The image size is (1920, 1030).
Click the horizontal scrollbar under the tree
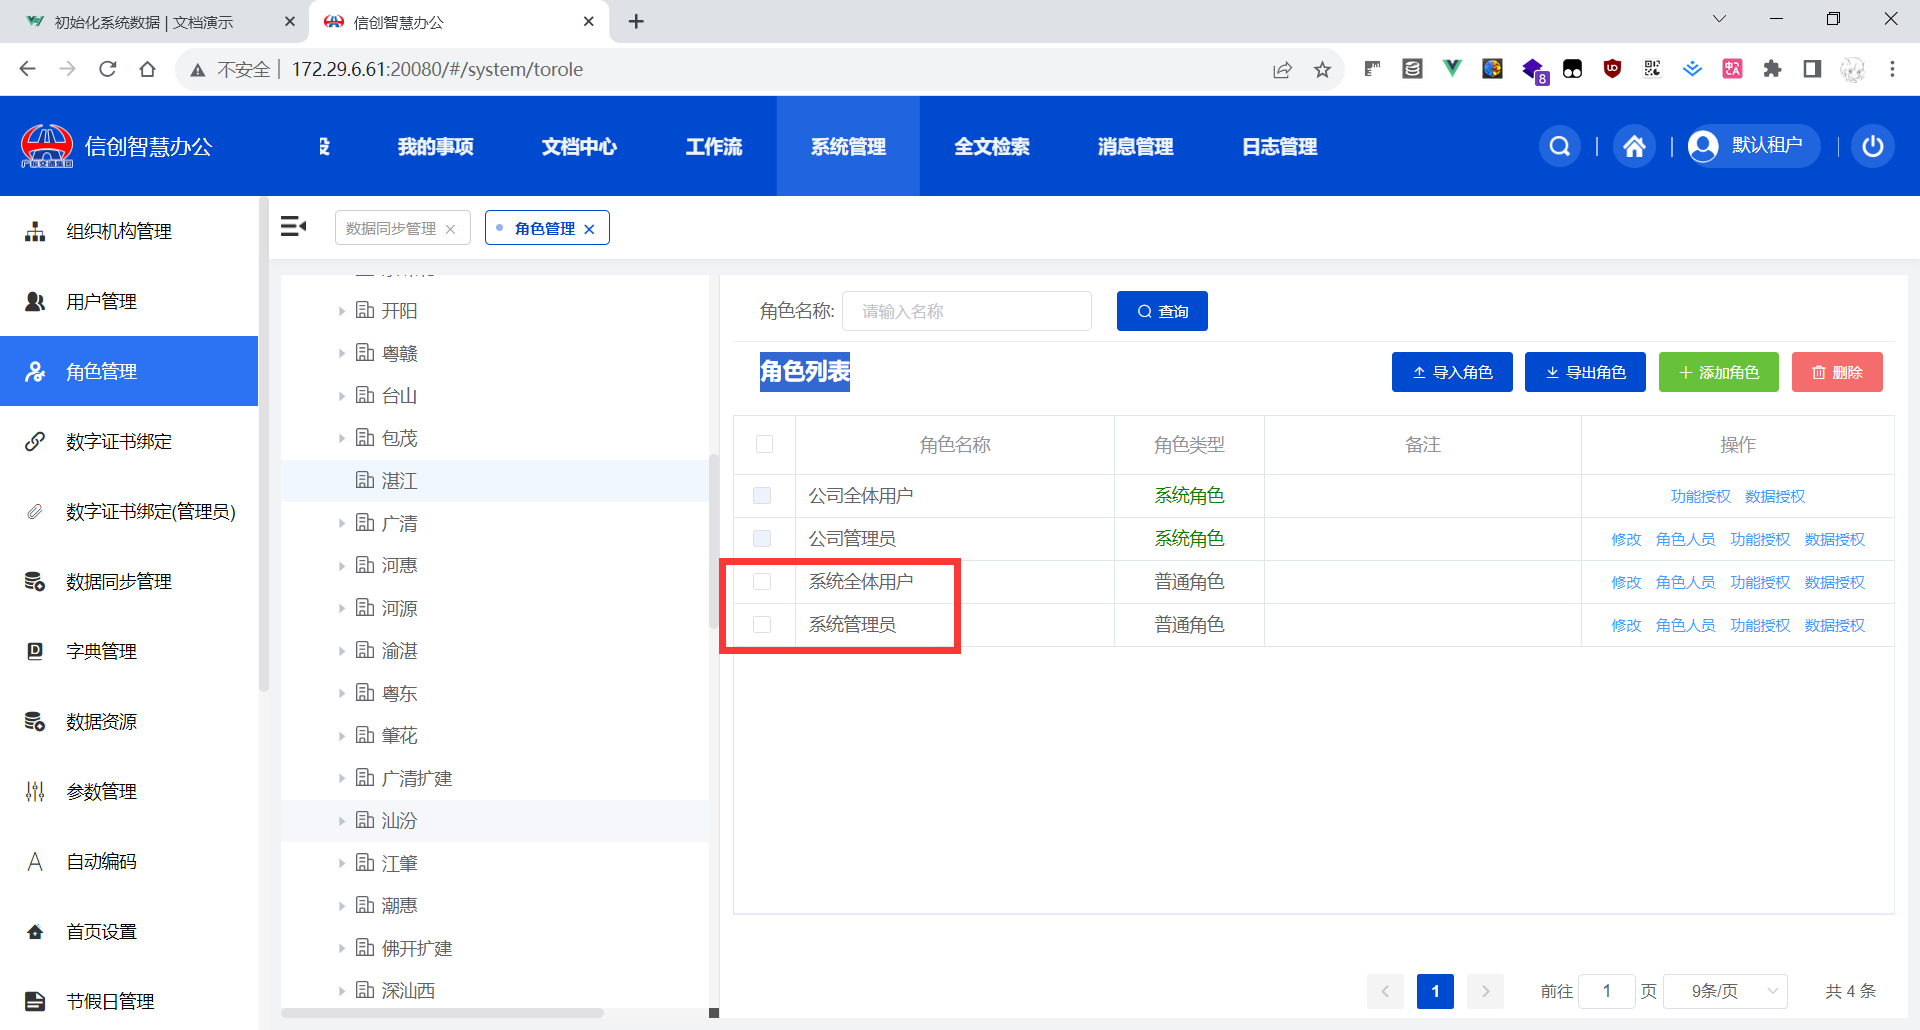[x=442, y=1013]
